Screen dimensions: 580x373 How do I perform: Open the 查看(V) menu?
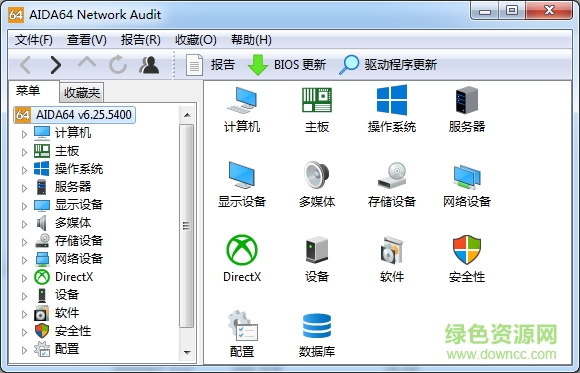pyautogui.click(x=87, y=40)
